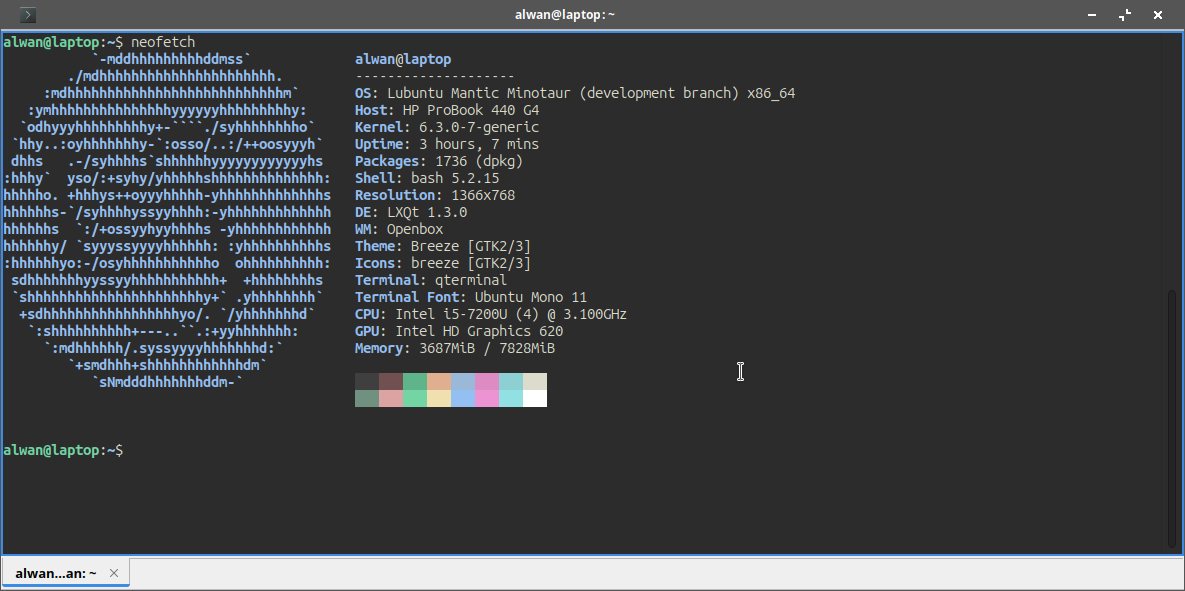Click the Resolution value 1366x768
This screenshot has height=591, width=1185.
click(483, 195)
